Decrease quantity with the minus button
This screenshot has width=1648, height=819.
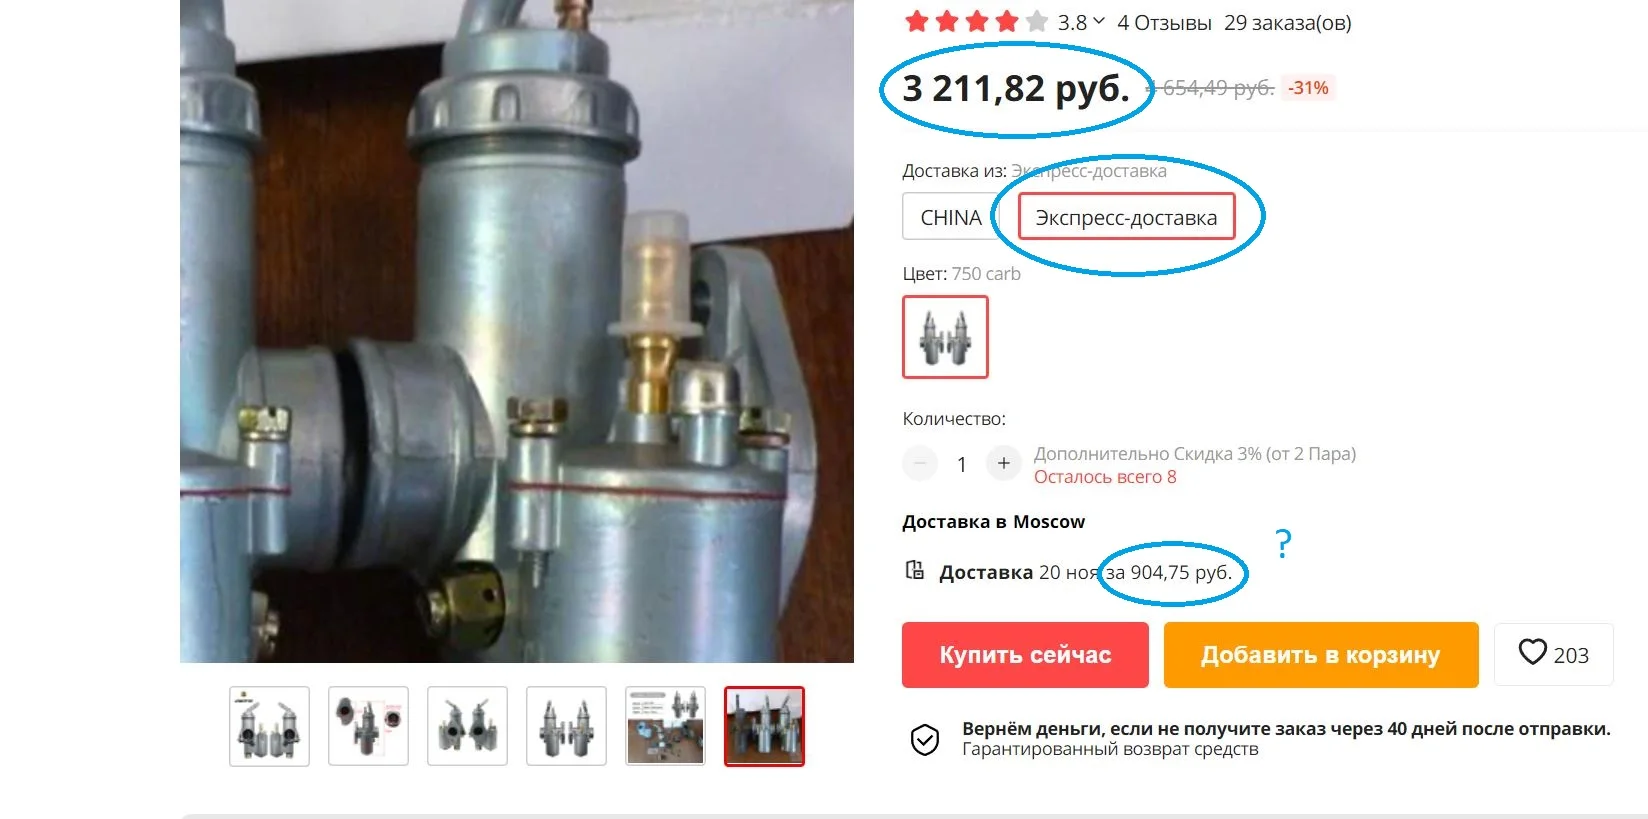920,463
